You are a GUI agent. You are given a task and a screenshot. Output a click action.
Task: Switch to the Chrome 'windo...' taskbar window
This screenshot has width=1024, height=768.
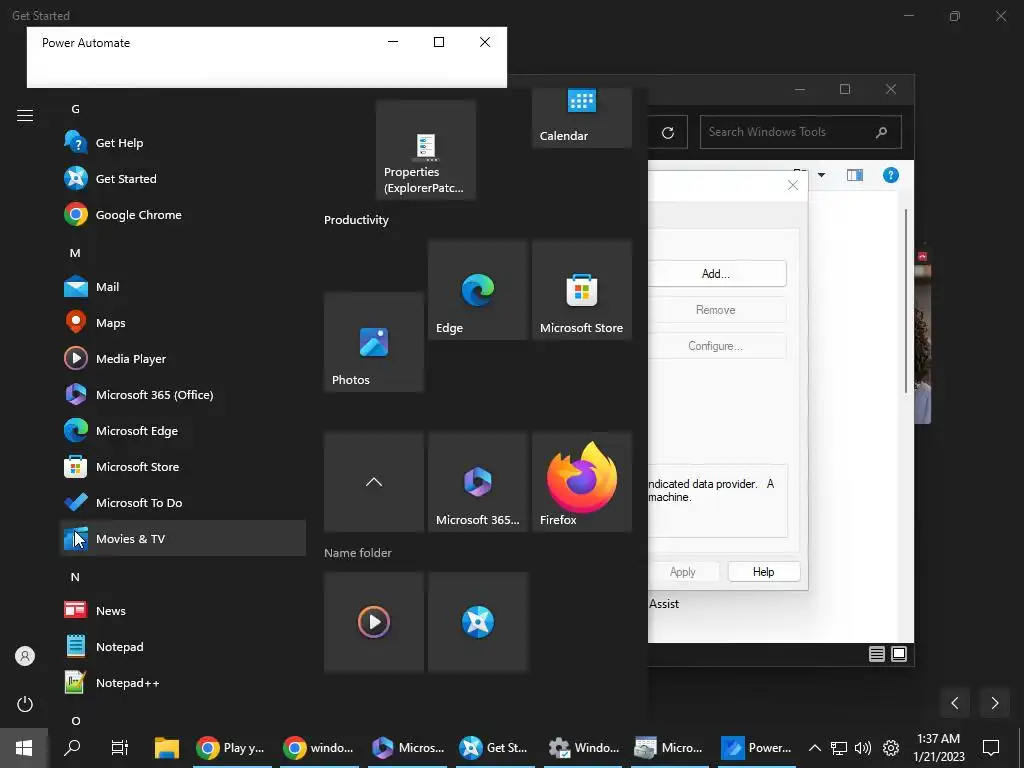tap(319, 748)
